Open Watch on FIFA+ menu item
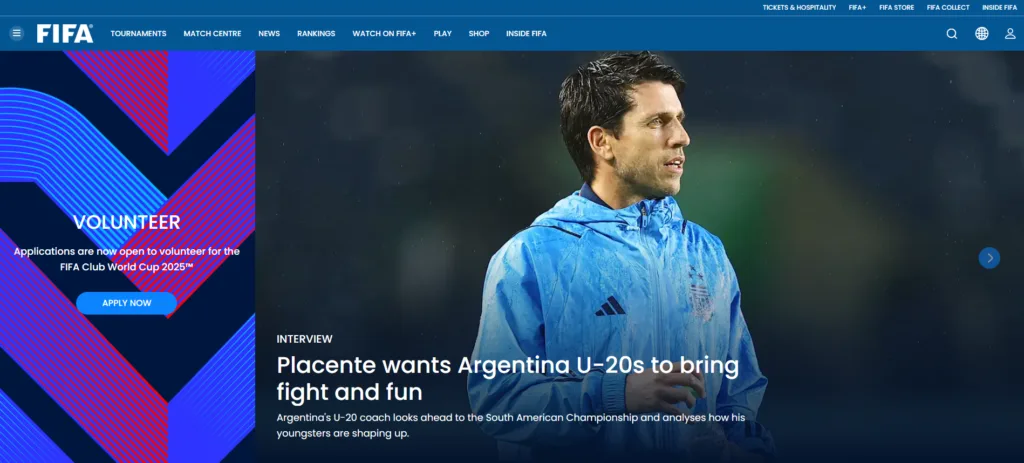Image resolution: width=1024 pixels, height=463 pixels. click(x=384, y=33)
